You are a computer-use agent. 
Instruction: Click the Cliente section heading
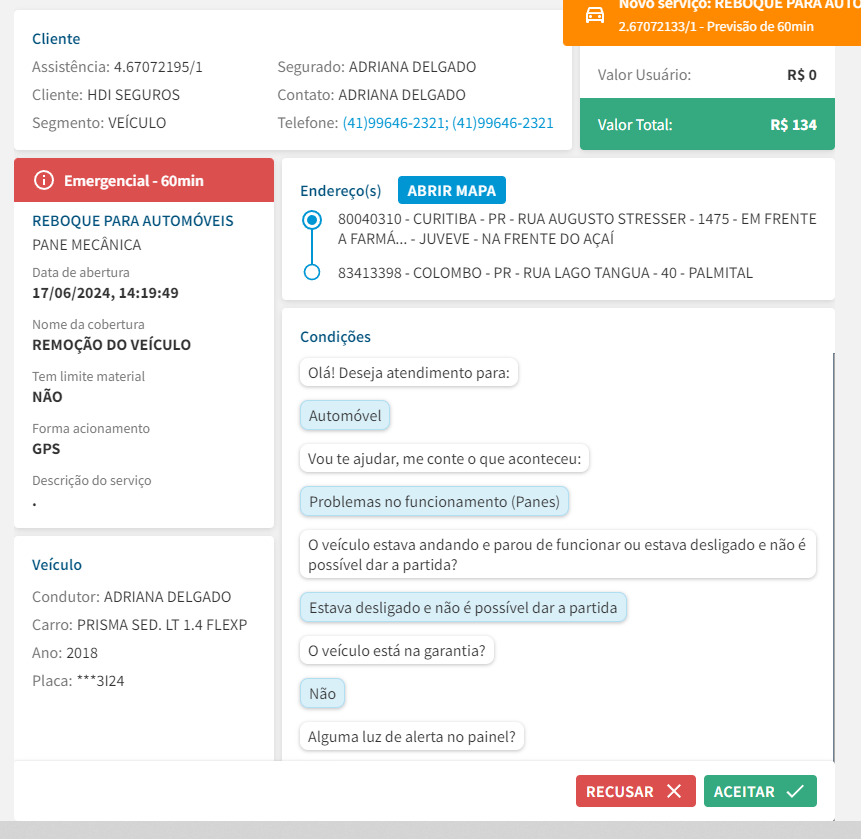pos(56,39)
